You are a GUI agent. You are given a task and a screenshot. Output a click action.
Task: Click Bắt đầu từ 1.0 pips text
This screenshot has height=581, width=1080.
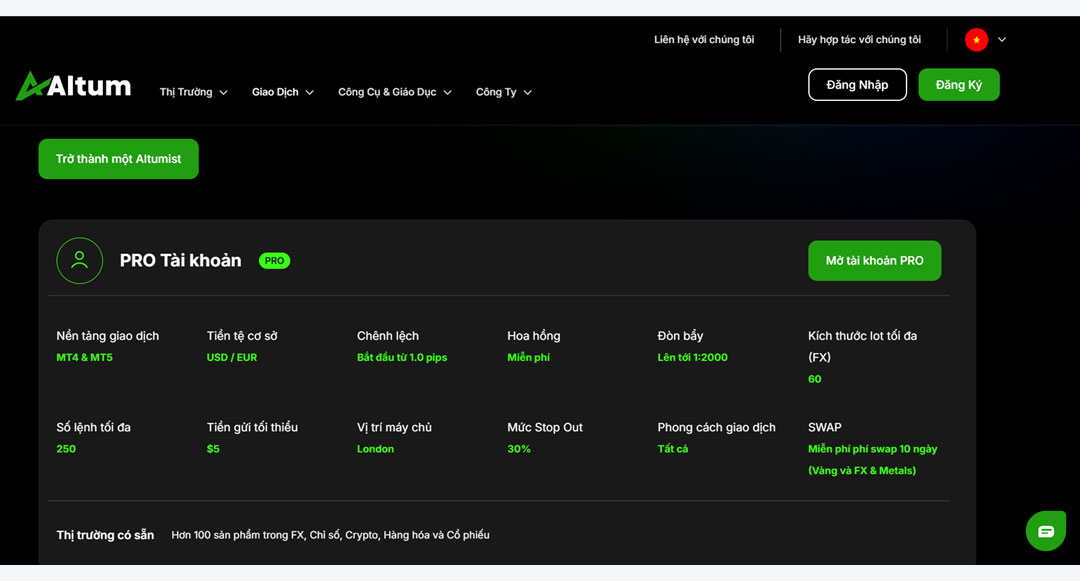coord(402,357)
